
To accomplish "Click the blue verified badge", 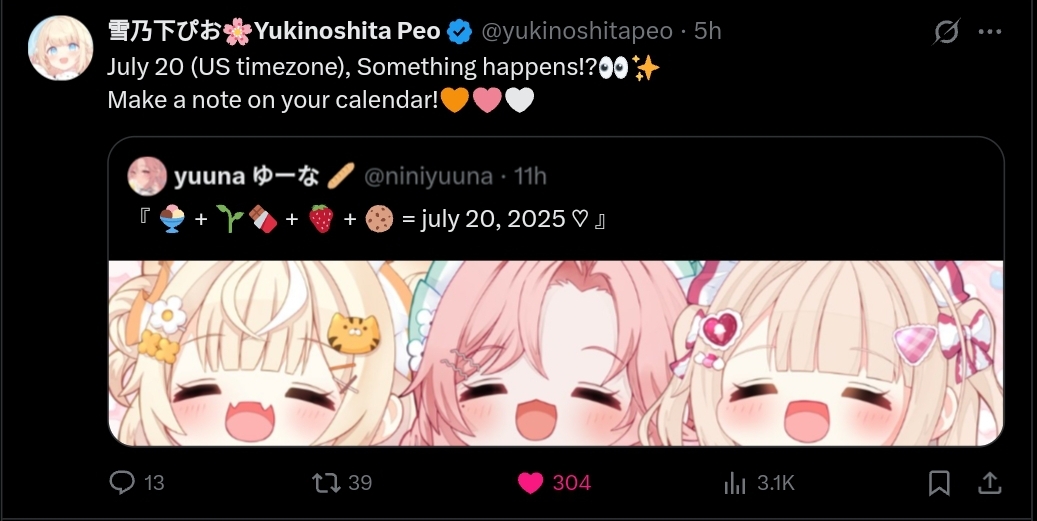I will [460, 31].
